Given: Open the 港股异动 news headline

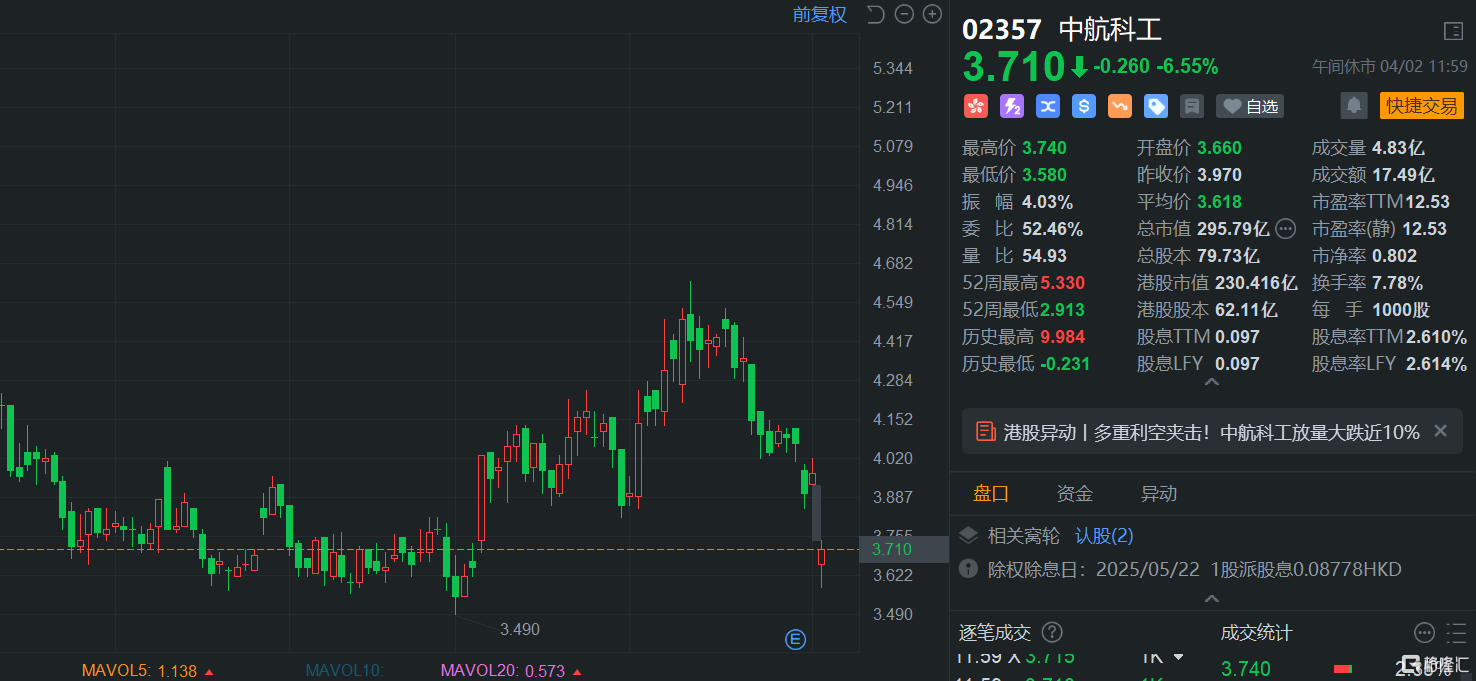Looking at the screenshot, I should [x=1211, y=432].
